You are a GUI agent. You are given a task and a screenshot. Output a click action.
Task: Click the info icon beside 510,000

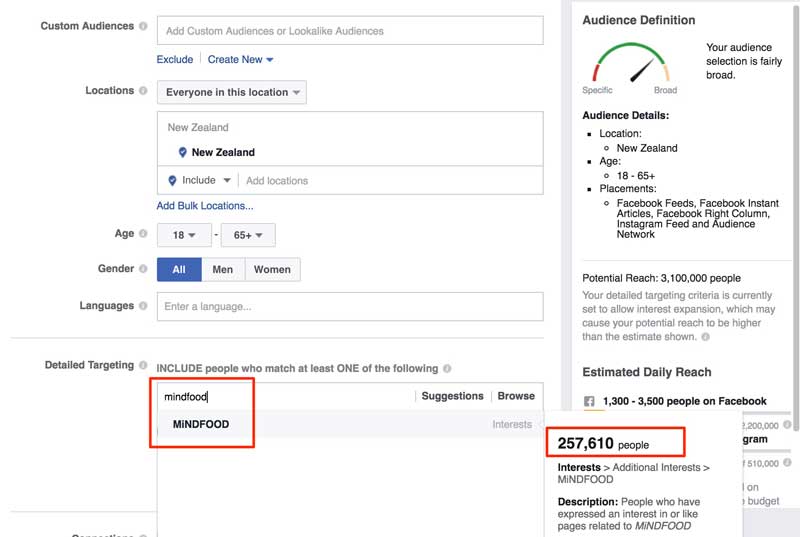(787, 463)
